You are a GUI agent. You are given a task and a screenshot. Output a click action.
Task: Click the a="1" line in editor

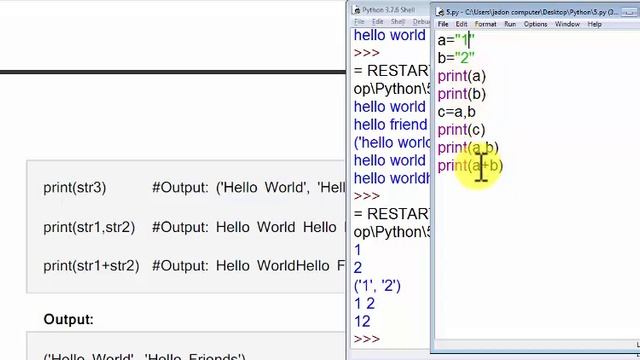point(456,40)
